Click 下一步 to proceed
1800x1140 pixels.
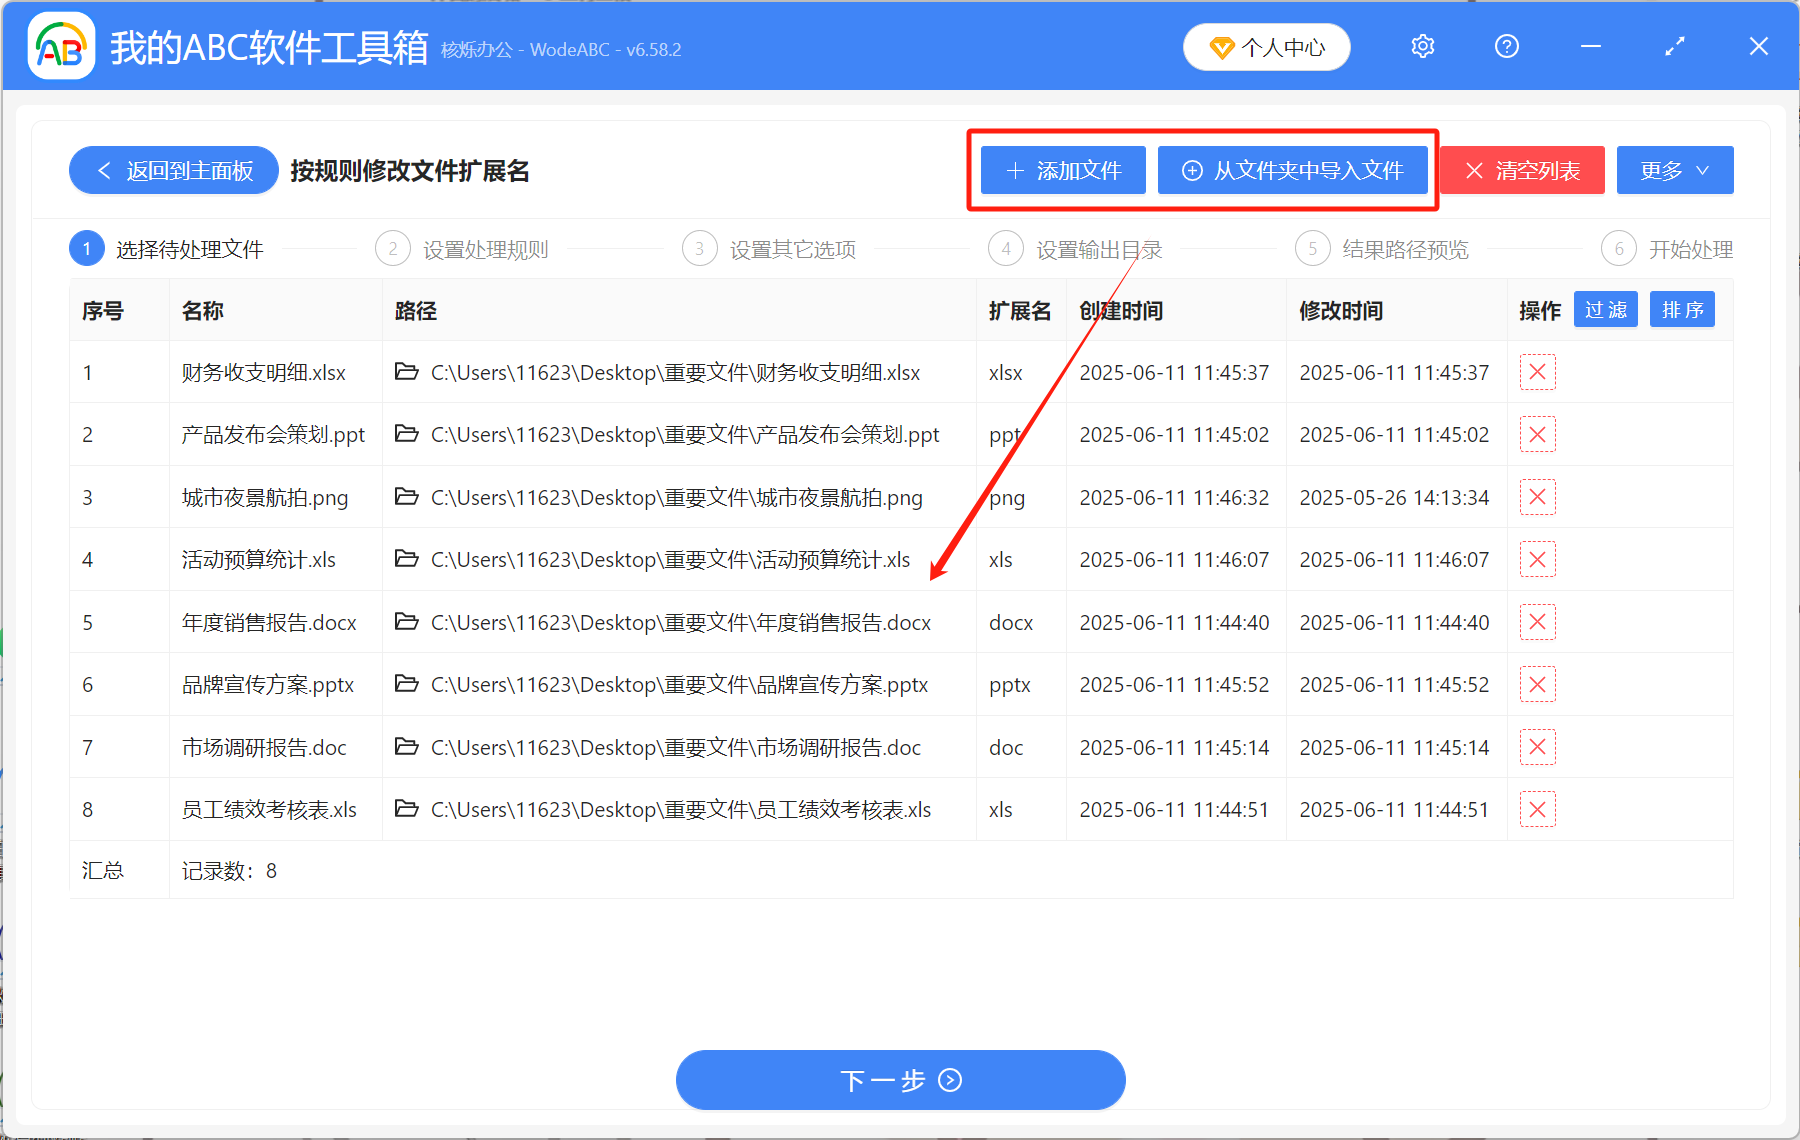tap(900, 1080)
